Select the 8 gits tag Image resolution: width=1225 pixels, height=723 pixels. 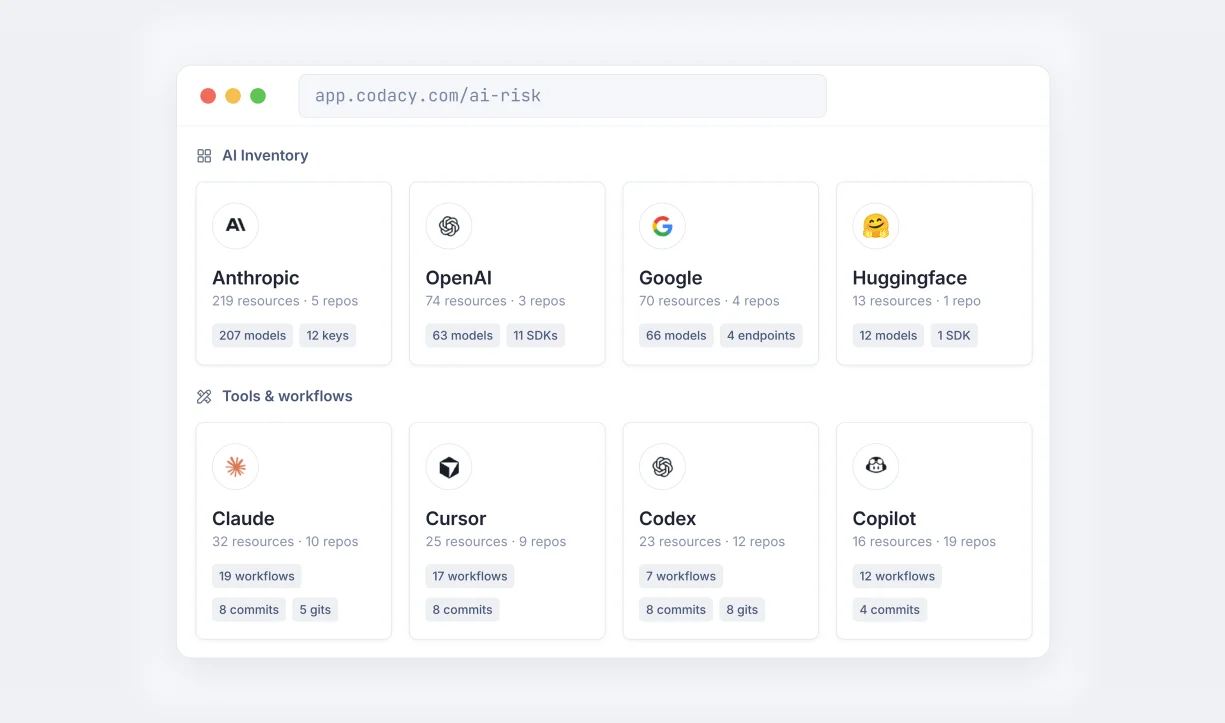tap(742, 610)
